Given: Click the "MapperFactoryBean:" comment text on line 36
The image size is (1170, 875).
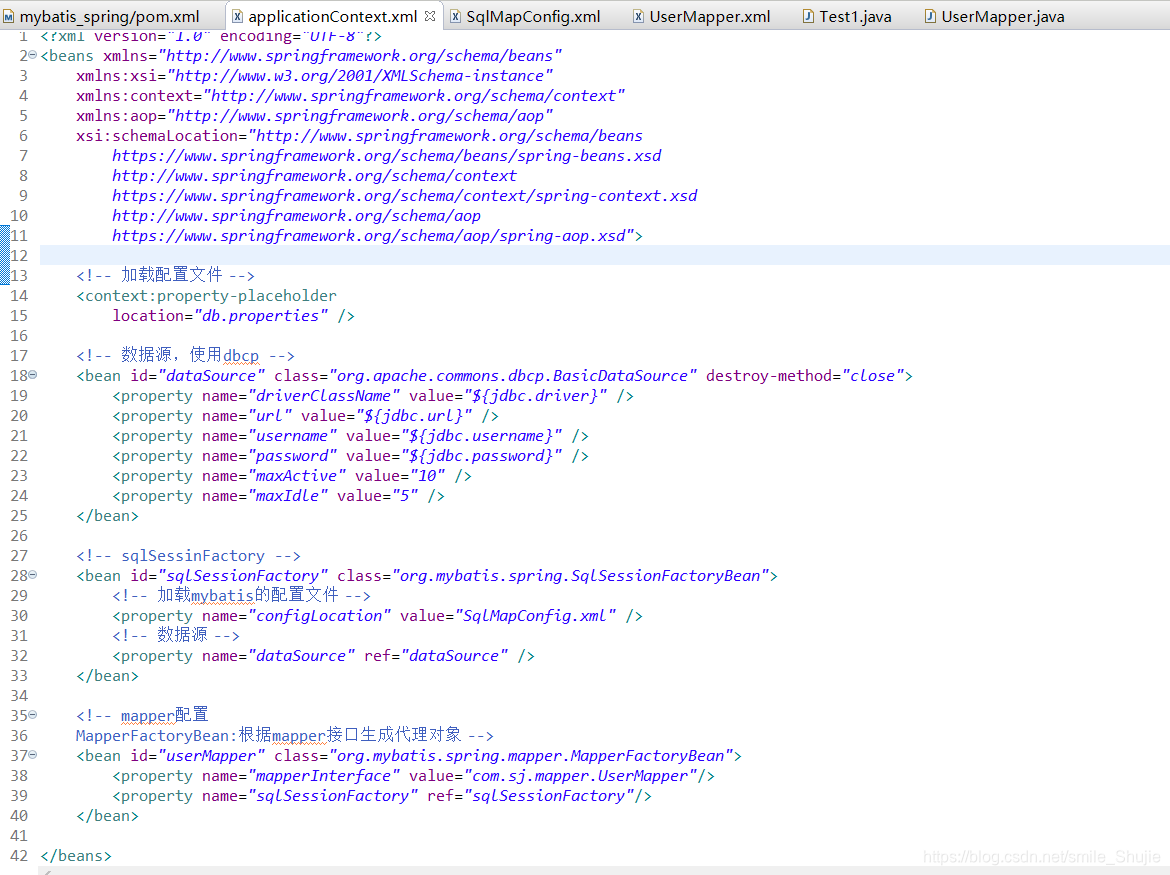Looking at the screenshot, I should (157, 736).
